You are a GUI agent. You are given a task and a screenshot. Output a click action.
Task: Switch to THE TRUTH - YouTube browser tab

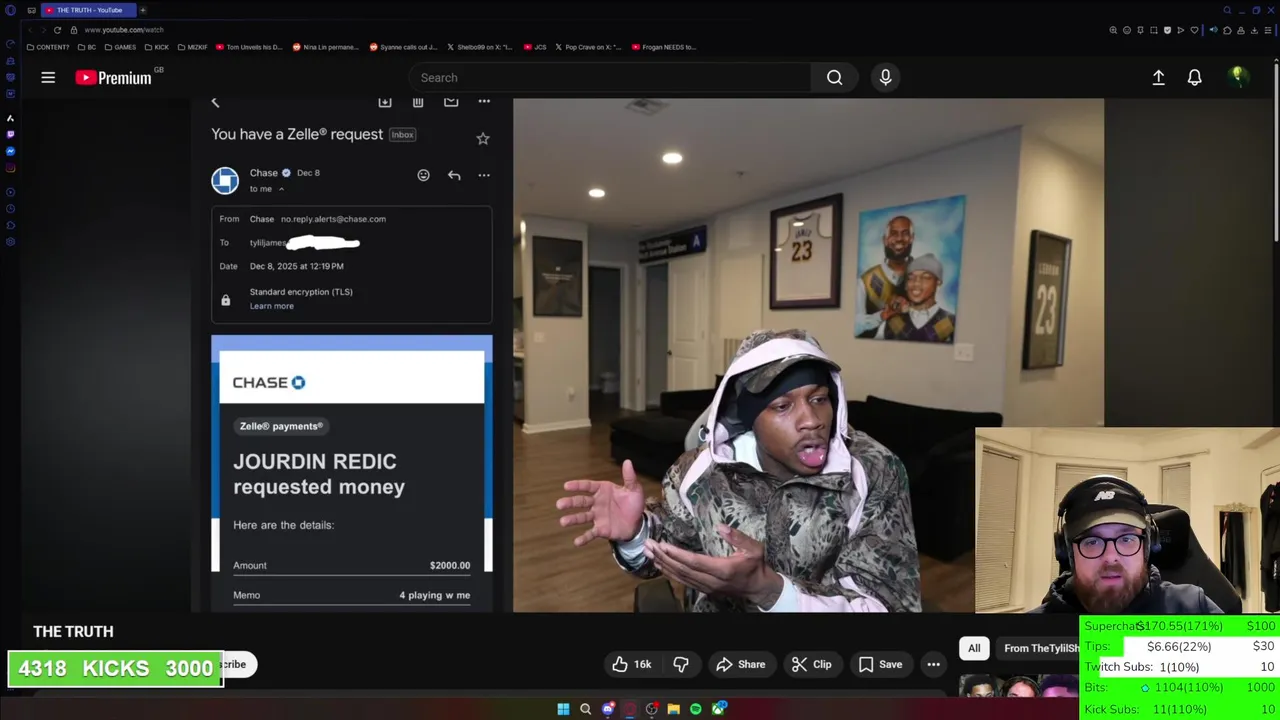click(x=89, y=10)
